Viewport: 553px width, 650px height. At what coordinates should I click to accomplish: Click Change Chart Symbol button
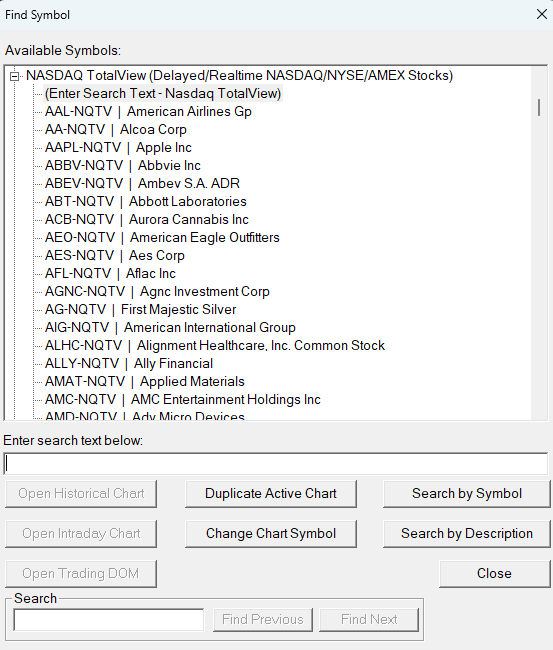pyautogui.click(x=271, y=534)
